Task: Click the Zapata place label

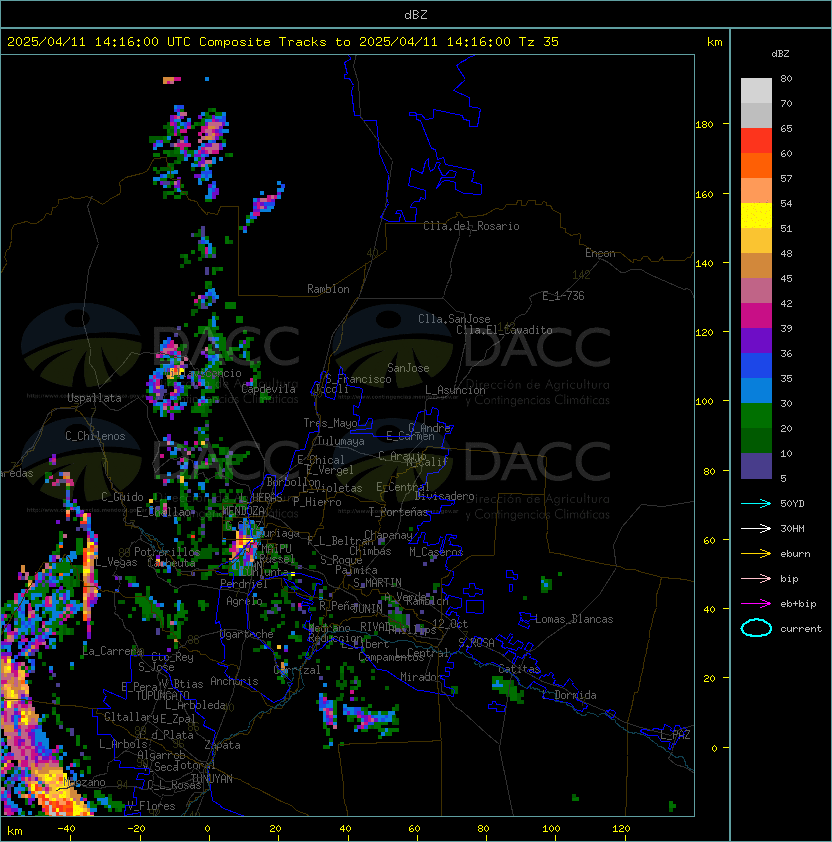Action: (222, 745)
